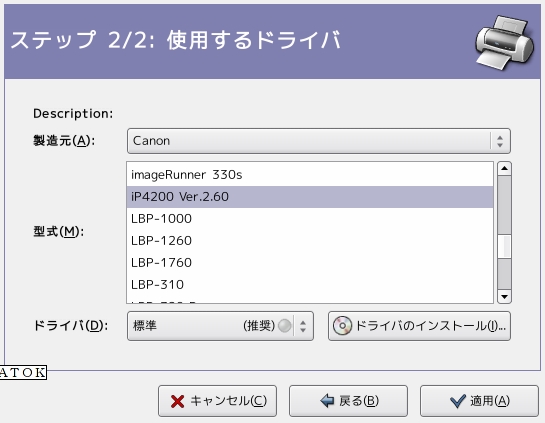Image resolution: width=545 pixels, height=423 pixels.
Task: Click the model list scrollbar thumb
Action: coord(504,246)
